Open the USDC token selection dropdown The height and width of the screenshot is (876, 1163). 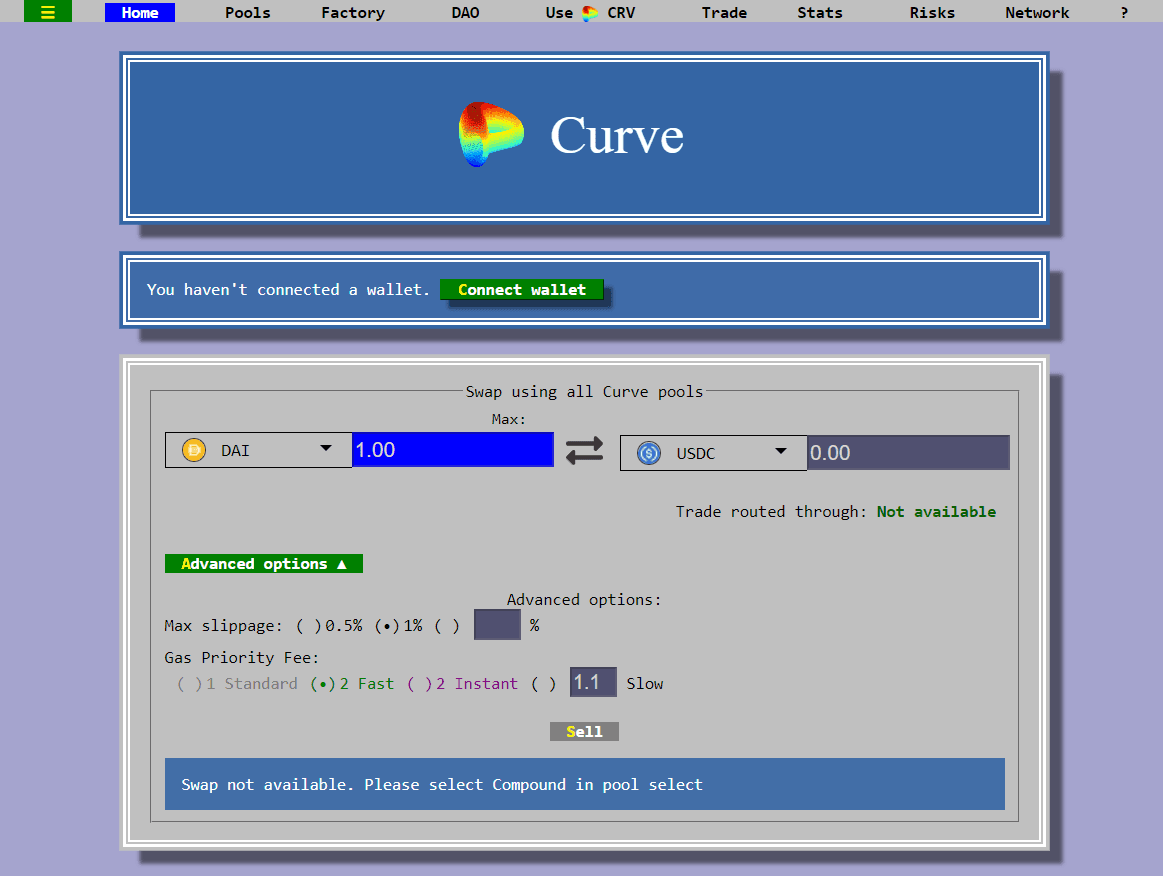click(x=783, y=452)
